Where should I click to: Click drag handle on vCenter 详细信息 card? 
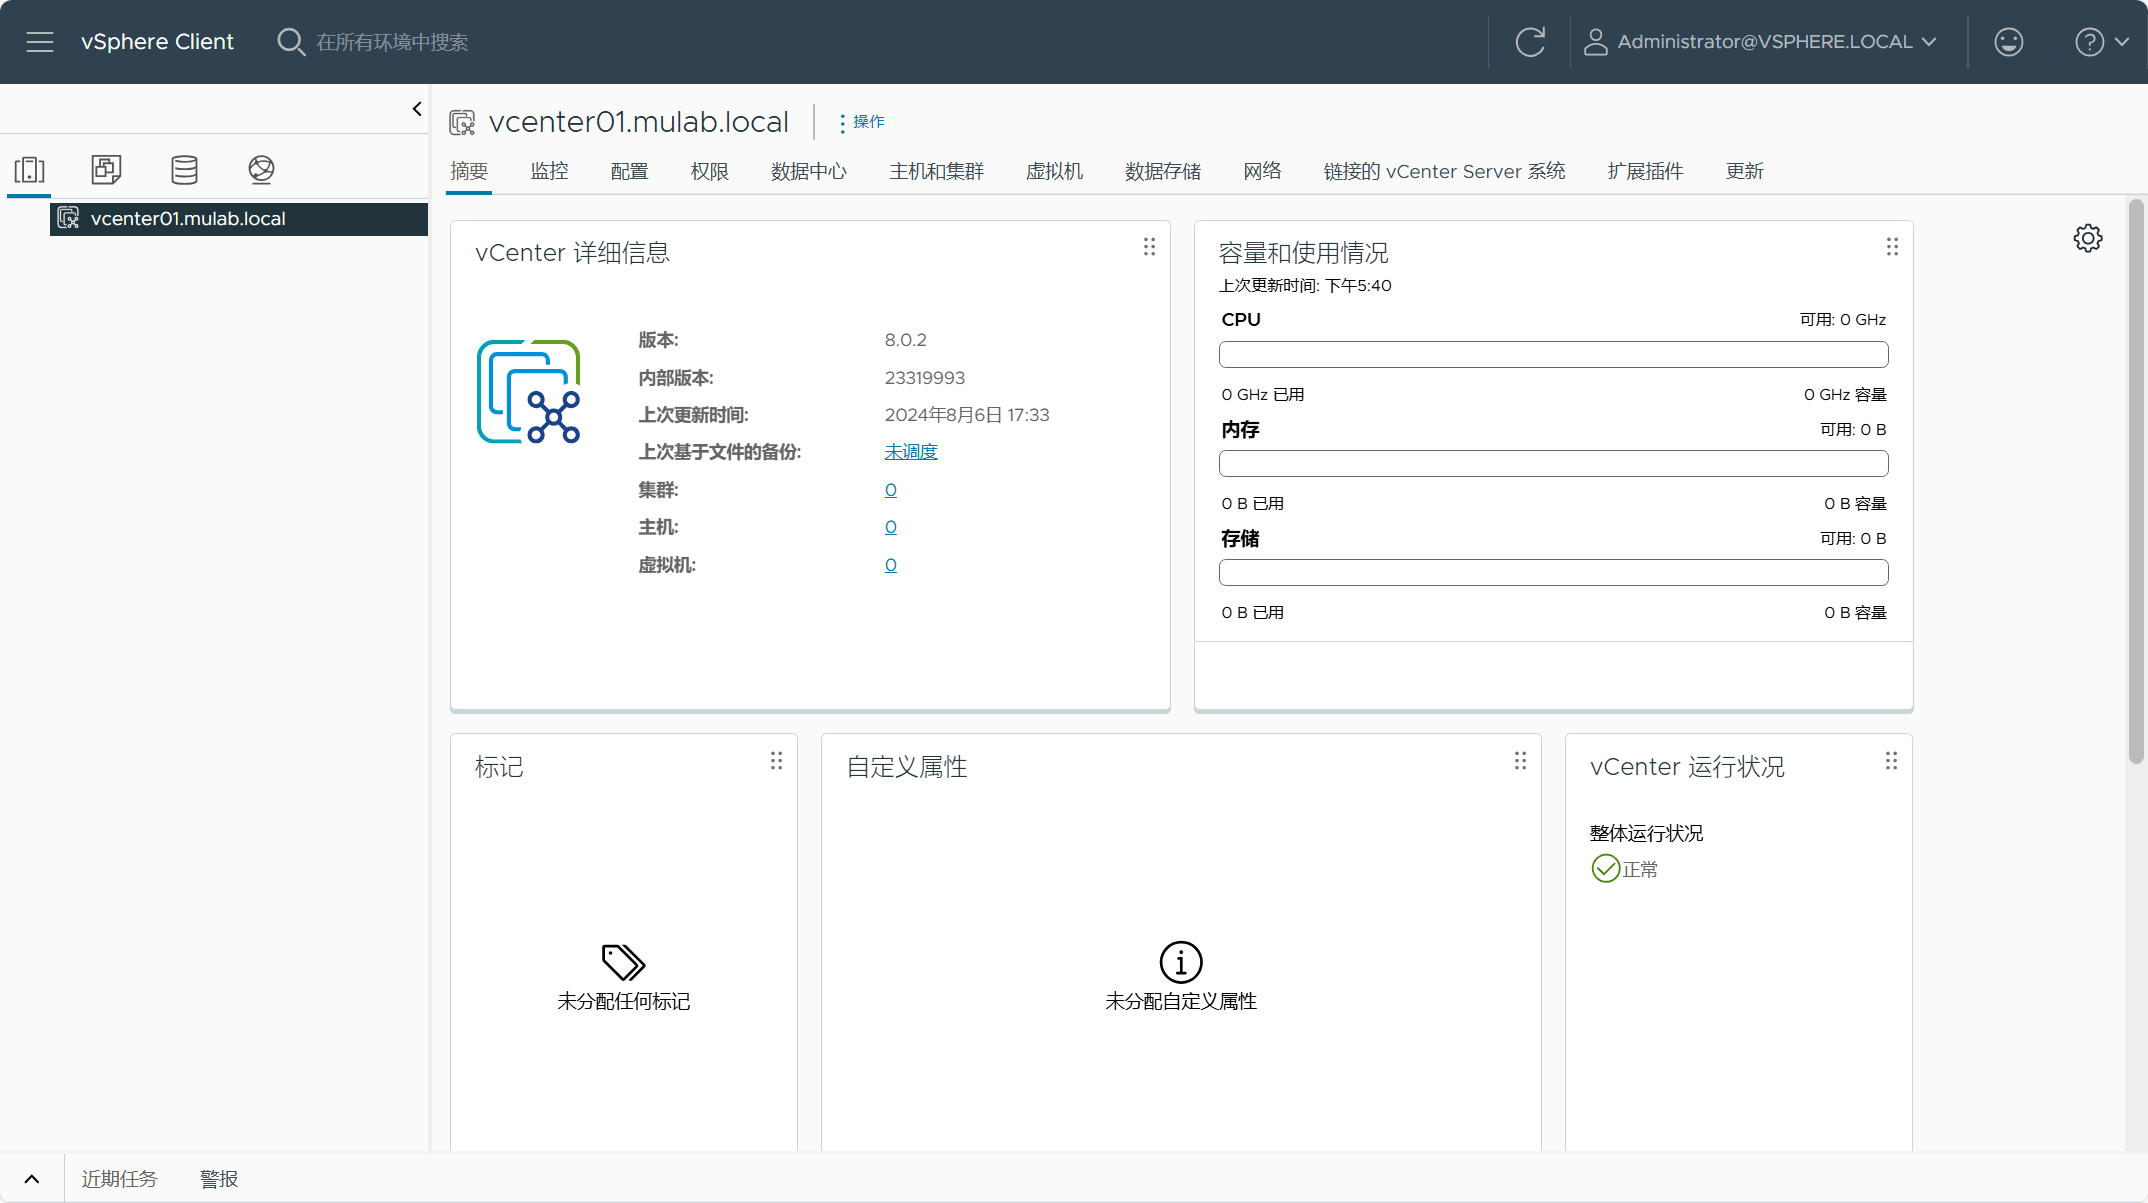point(1149,246)
